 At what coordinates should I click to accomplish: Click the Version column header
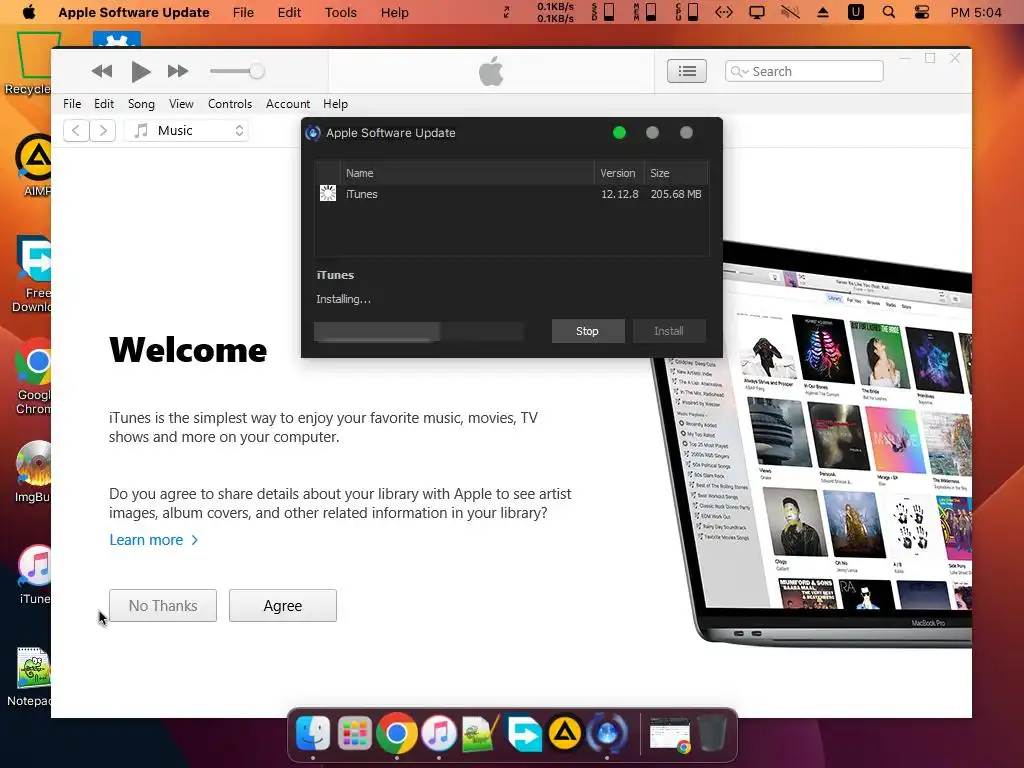[618, 173]
